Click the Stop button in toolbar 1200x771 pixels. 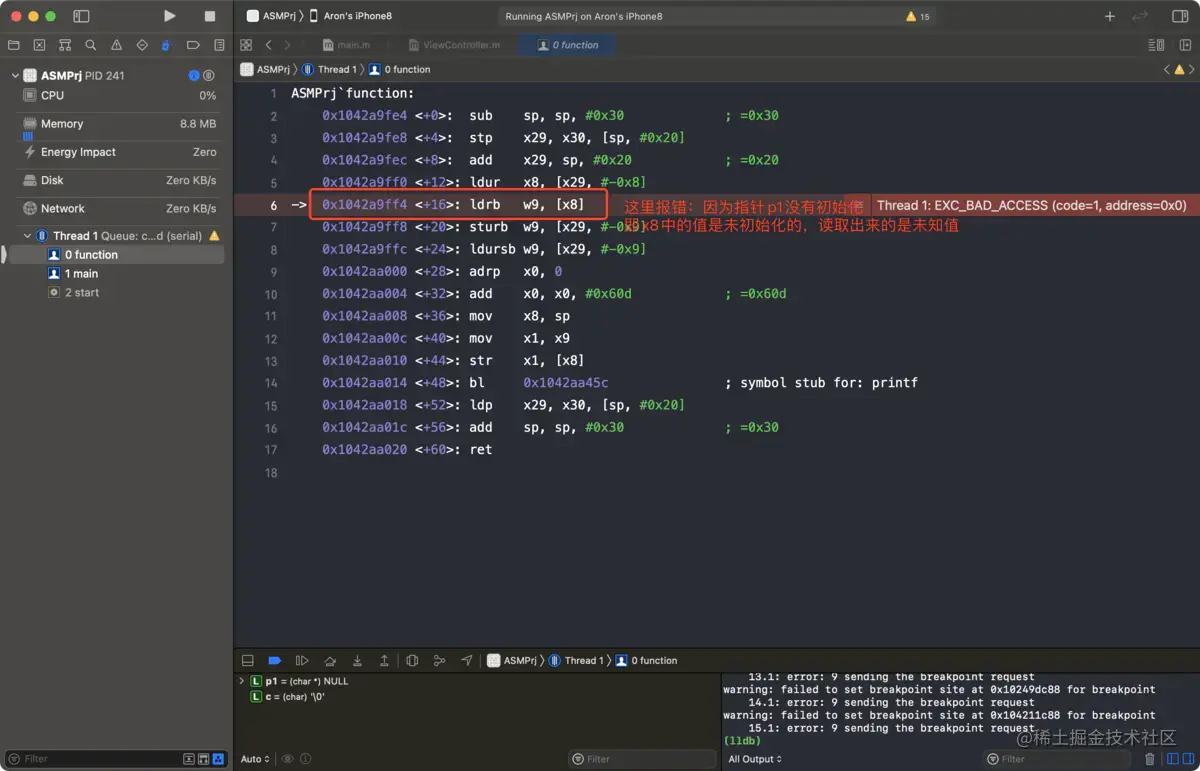(210, 16)
